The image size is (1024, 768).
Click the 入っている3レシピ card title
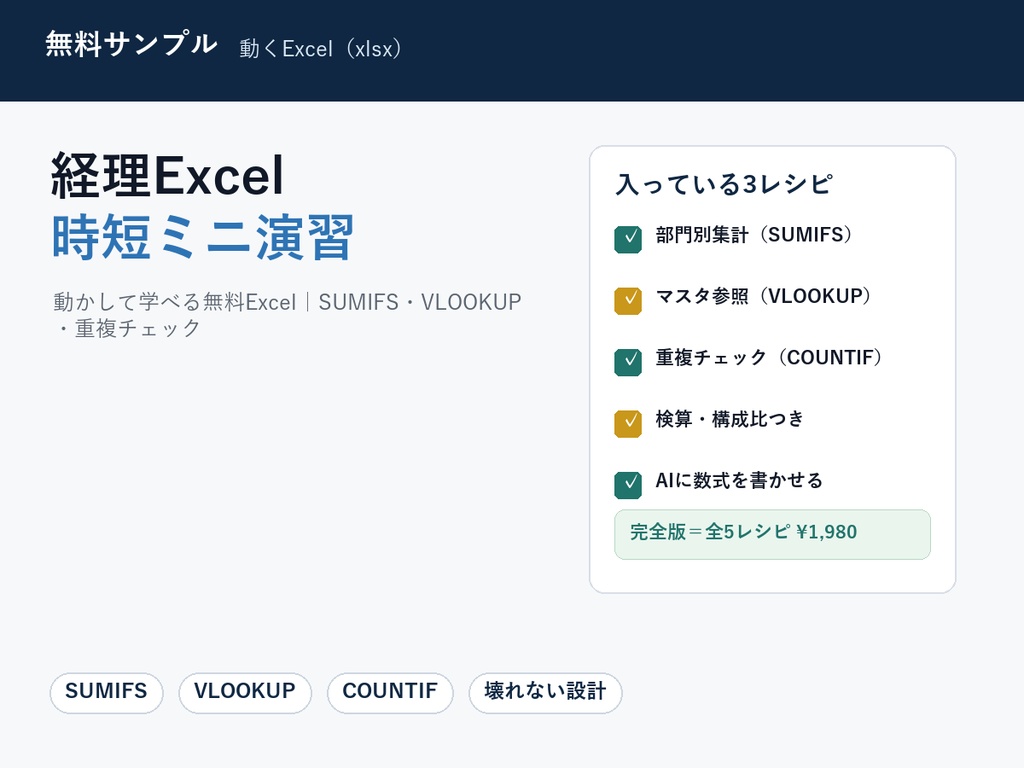[724, 184]
